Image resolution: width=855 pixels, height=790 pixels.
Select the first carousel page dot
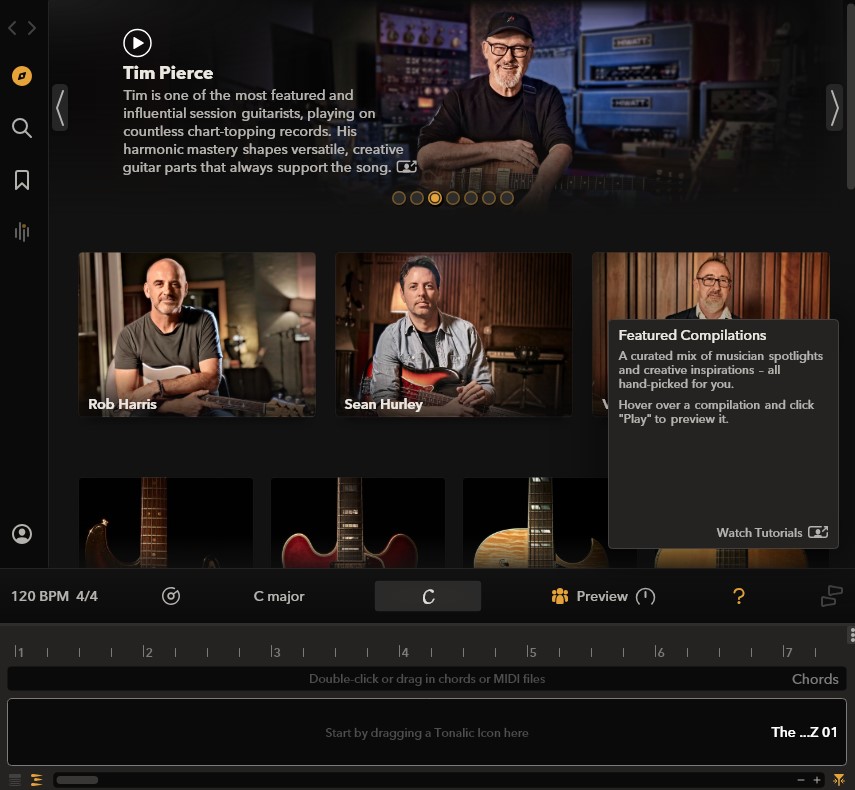pos(399,198)
